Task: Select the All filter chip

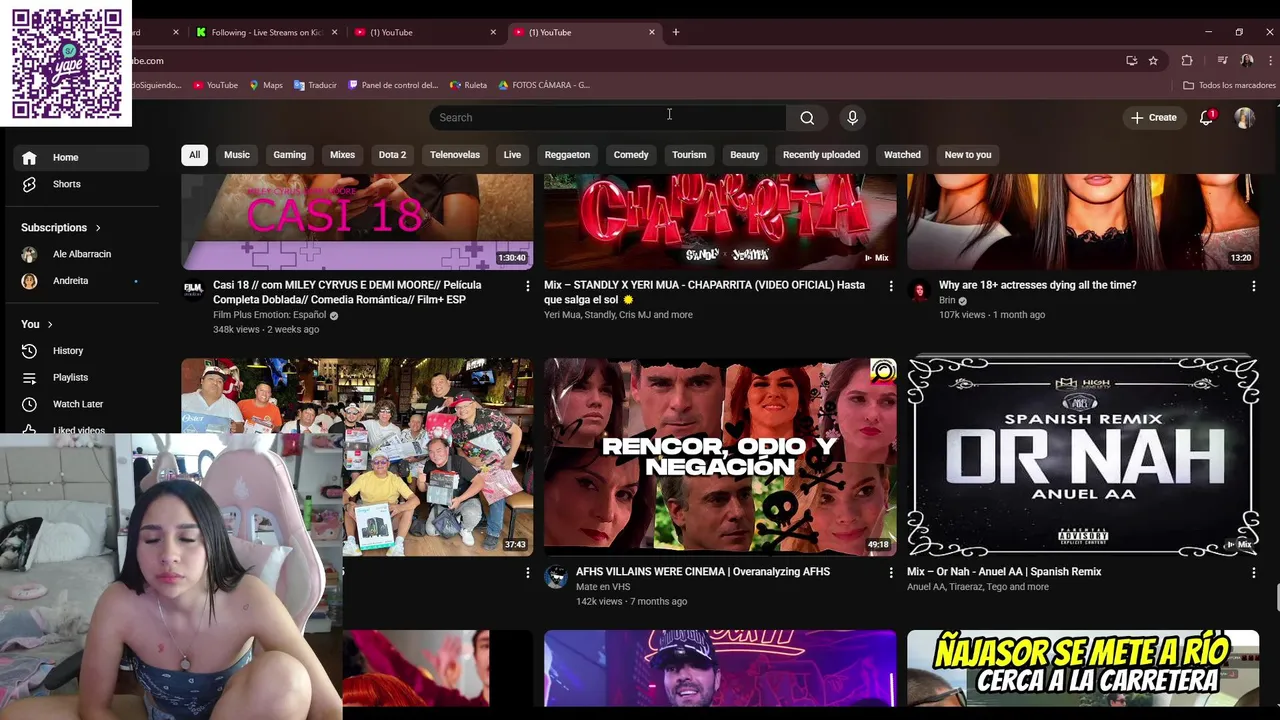Action: point(194,155)
